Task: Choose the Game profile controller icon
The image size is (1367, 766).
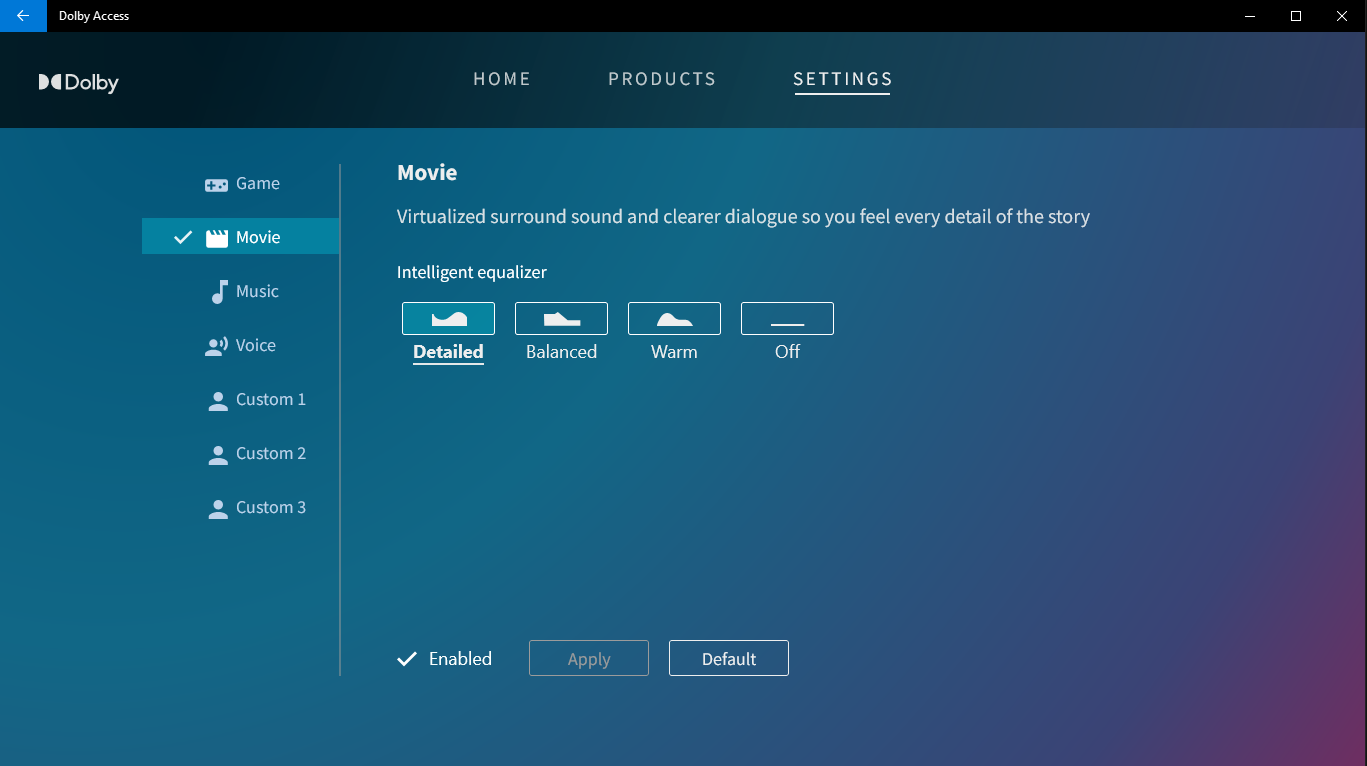Action: click(216, 184)
